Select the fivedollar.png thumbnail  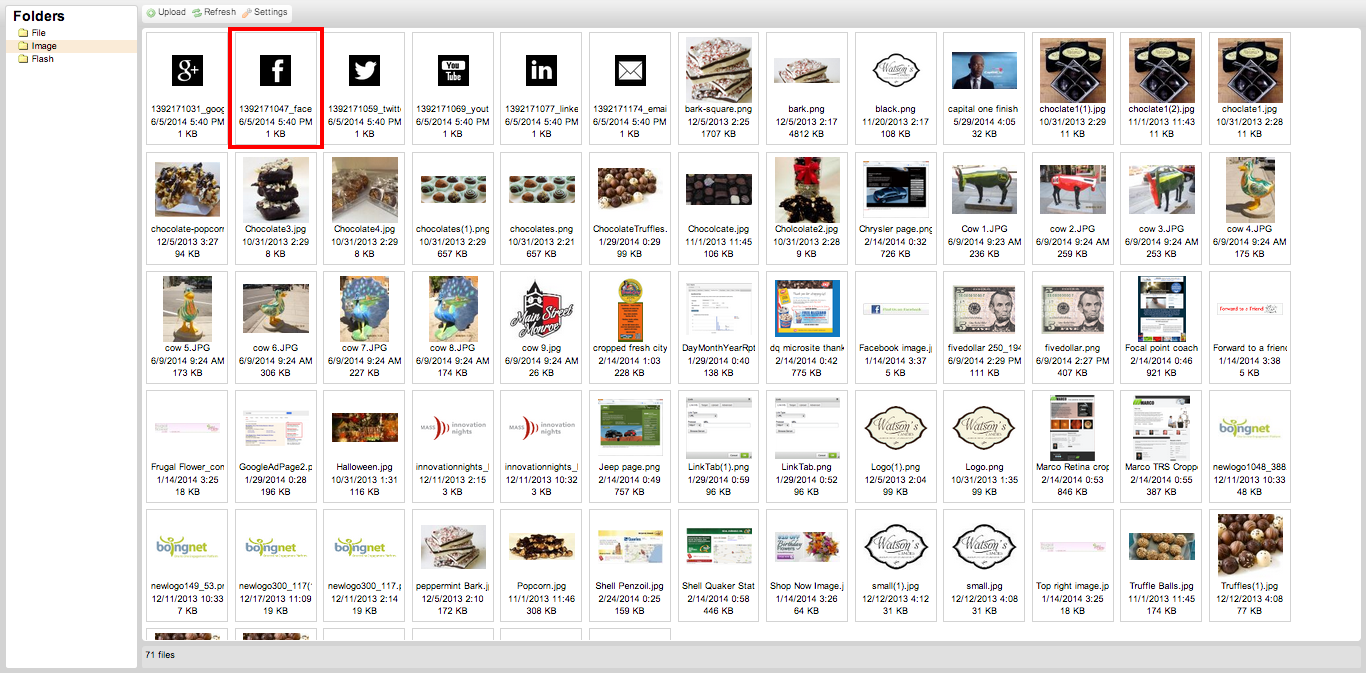[x=1073, y=328]
